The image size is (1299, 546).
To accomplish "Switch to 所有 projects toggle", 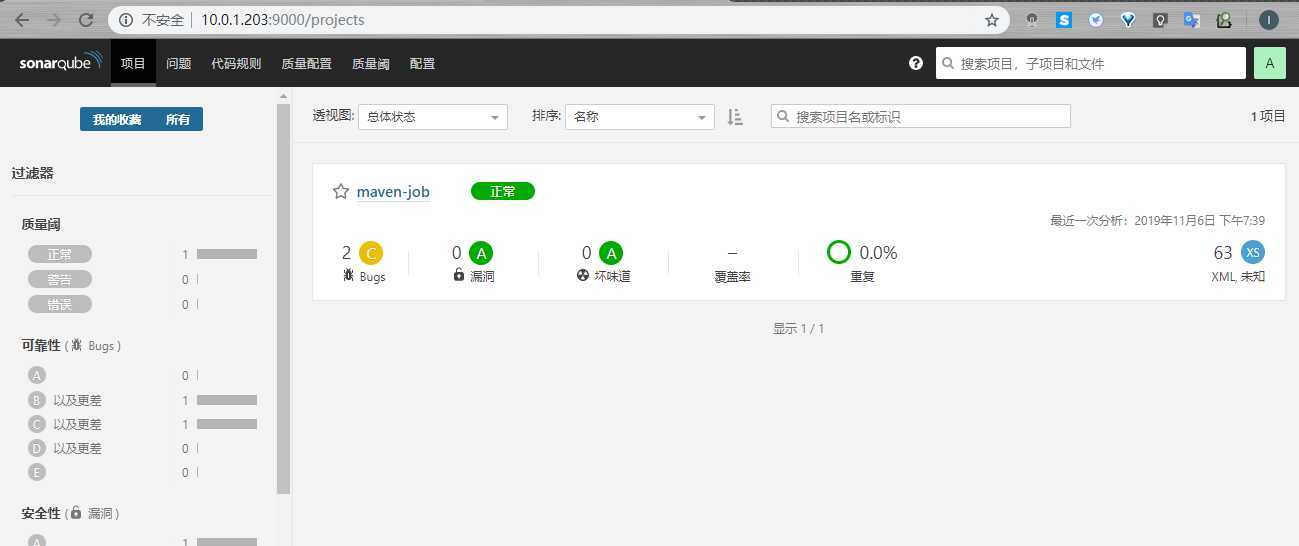I will point(178,119).
